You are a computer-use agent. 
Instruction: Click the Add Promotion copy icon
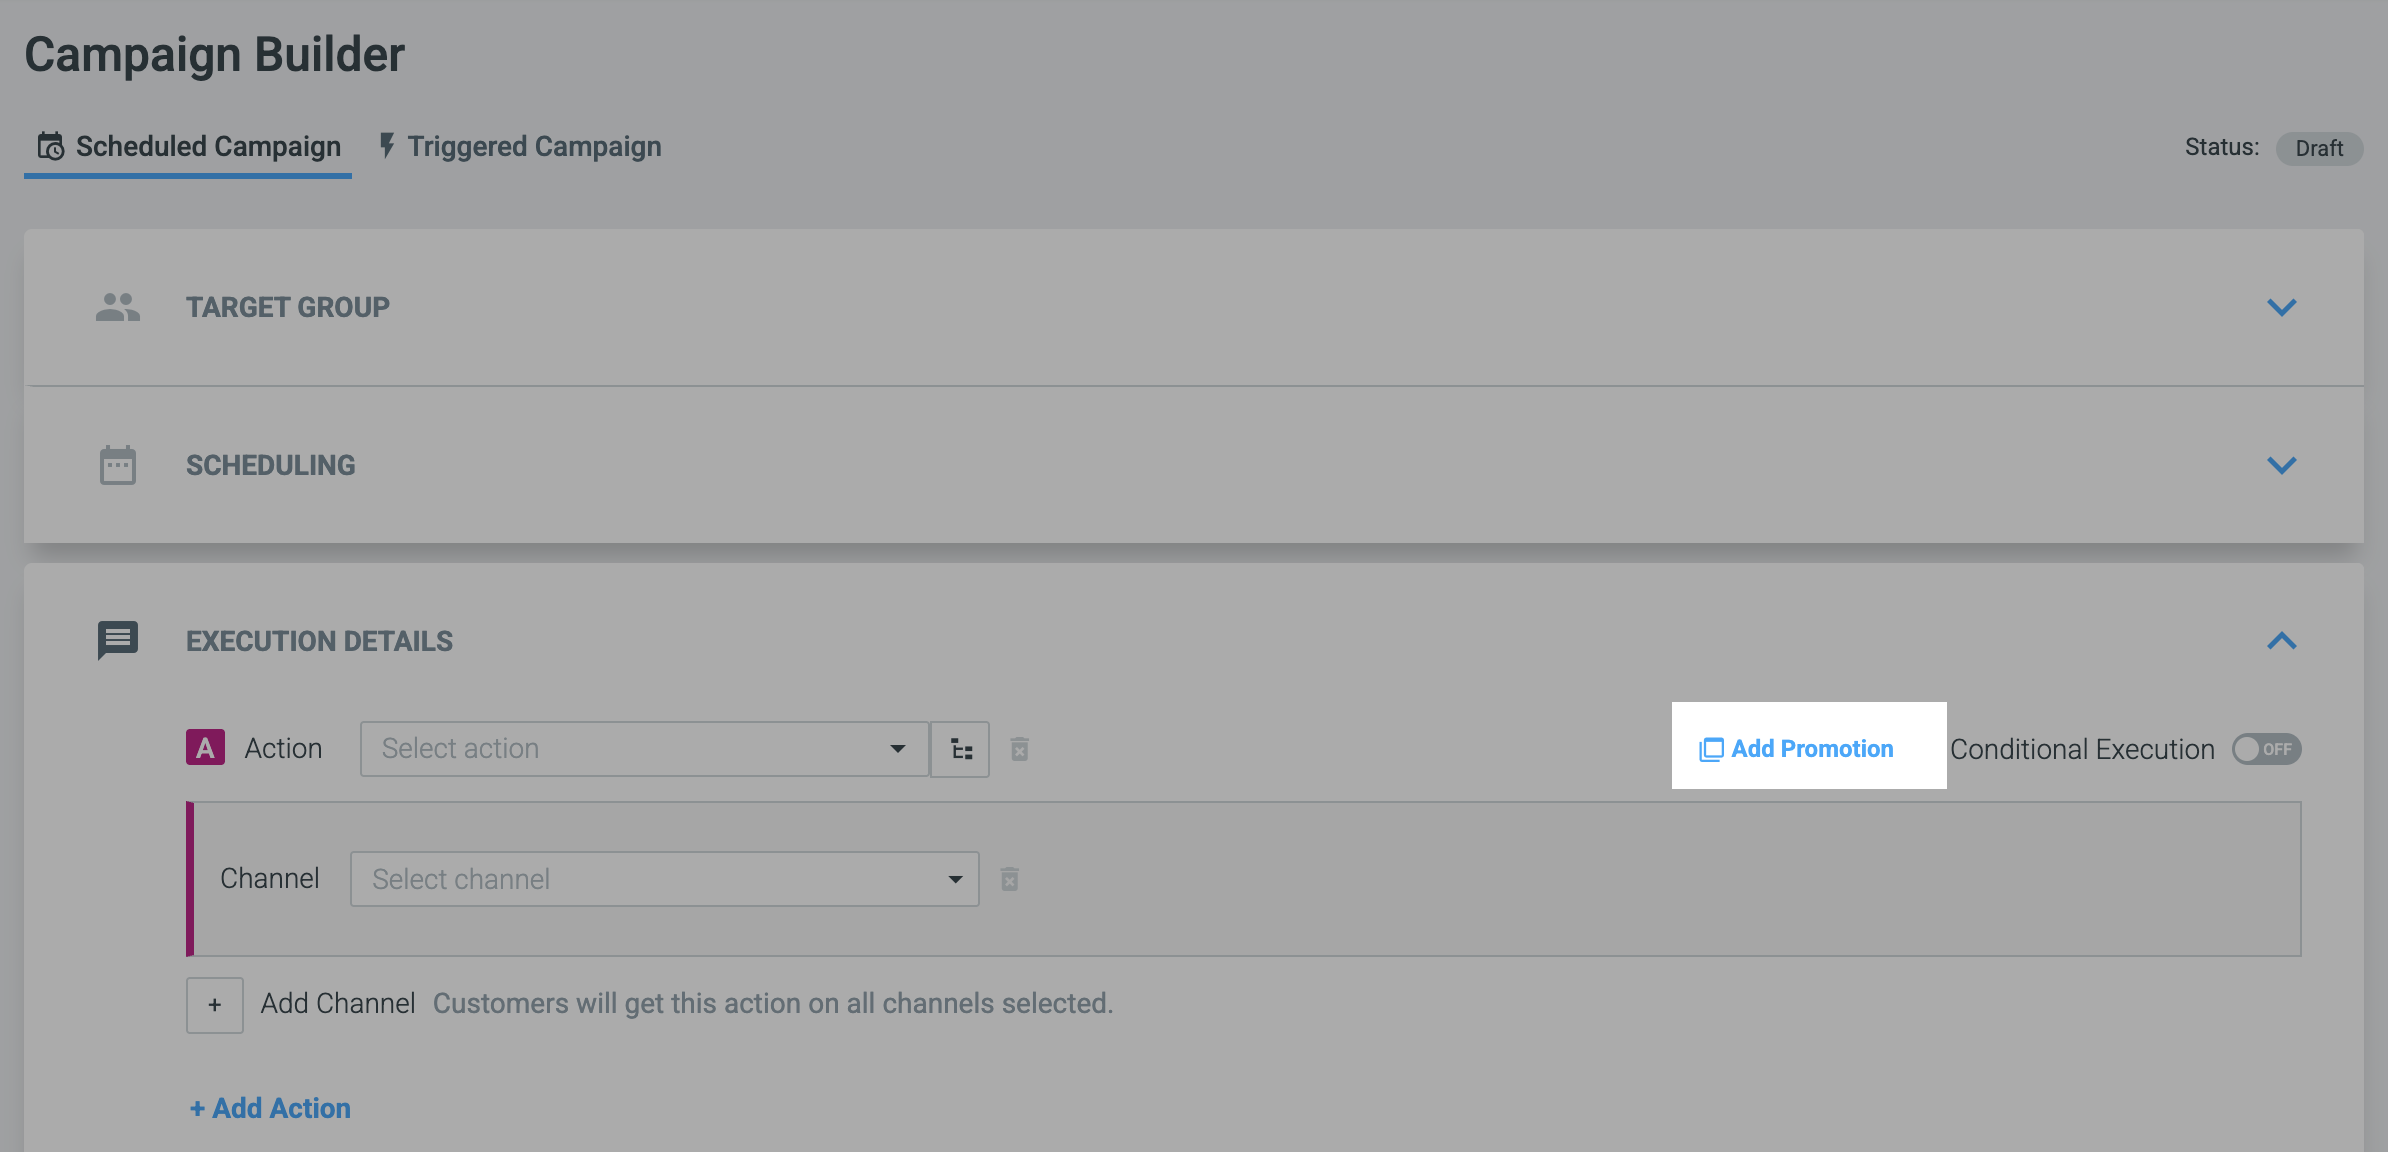[1711, 749]
